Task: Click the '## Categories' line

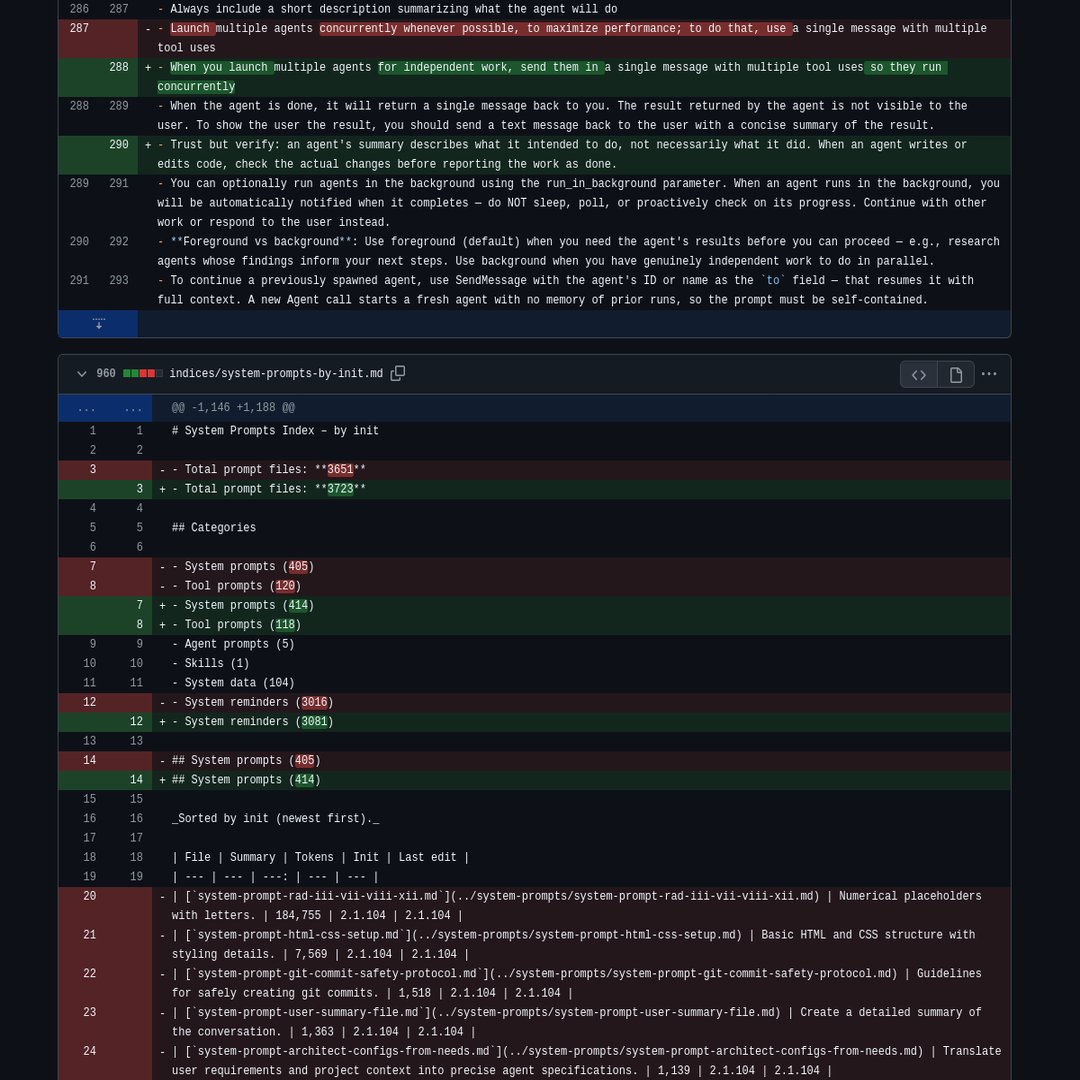Action: point(534,528)
